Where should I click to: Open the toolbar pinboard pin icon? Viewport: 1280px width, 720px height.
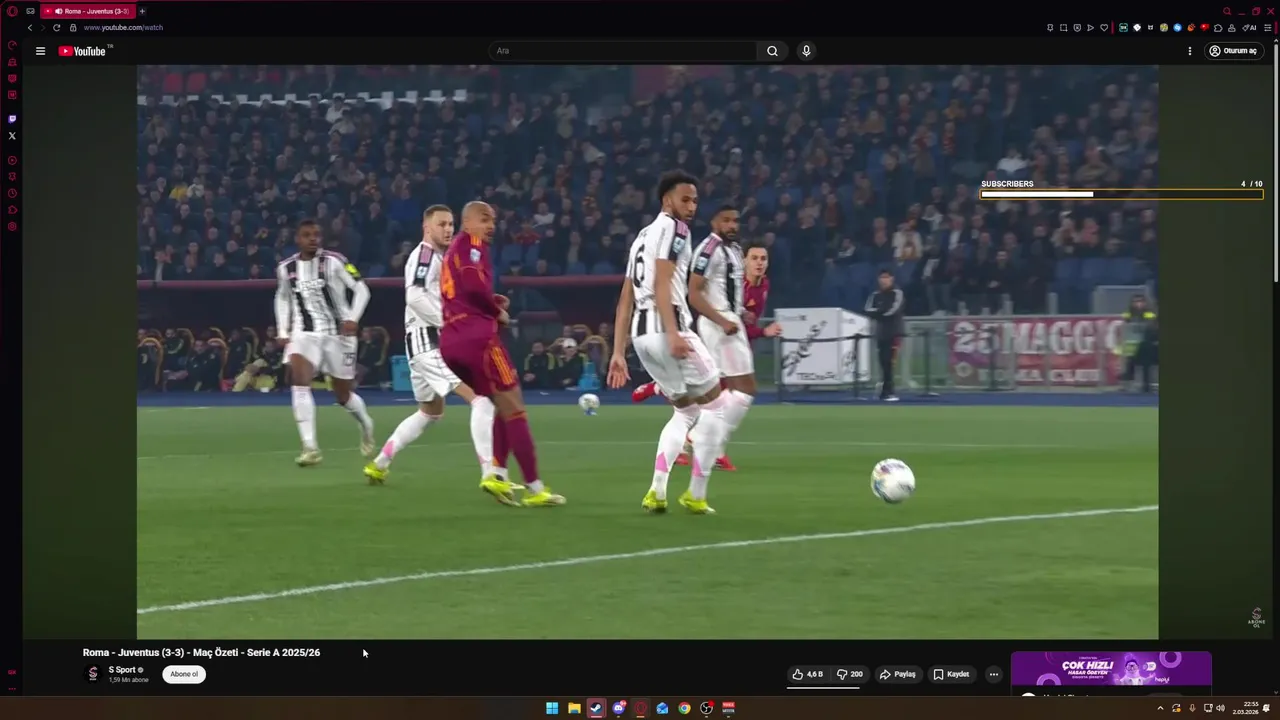(1050, 28)
